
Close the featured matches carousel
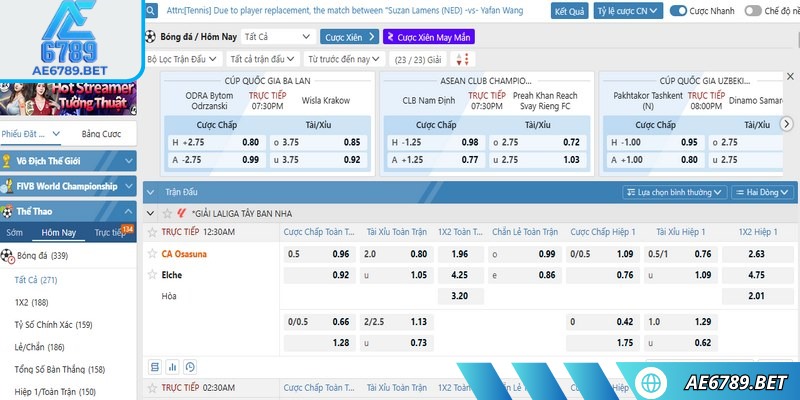(790, 77)
